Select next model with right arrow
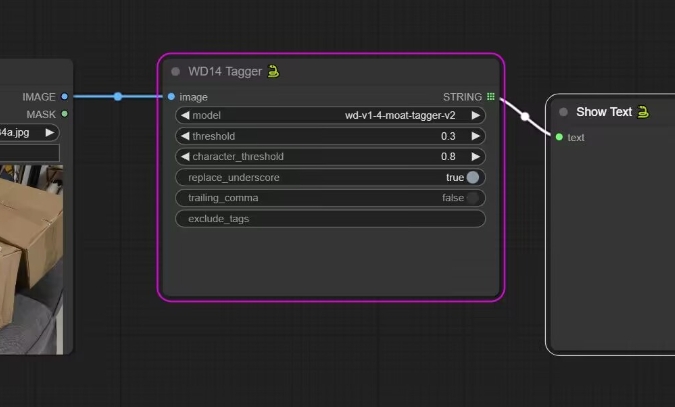 coord(476,115)
